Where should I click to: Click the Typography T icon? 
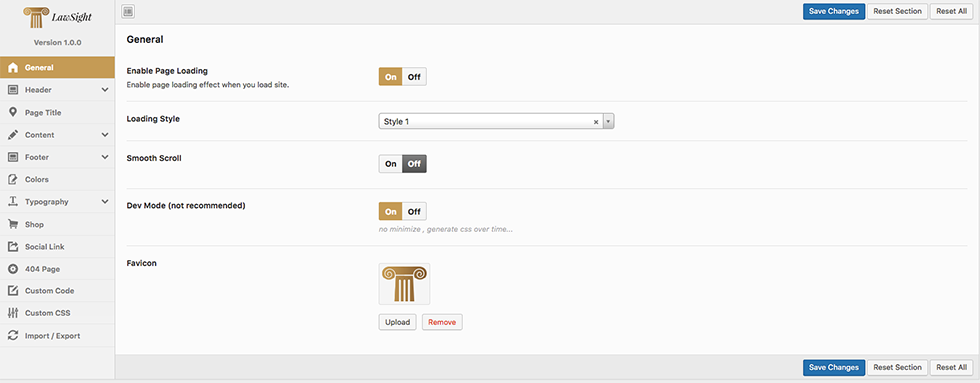12,202
